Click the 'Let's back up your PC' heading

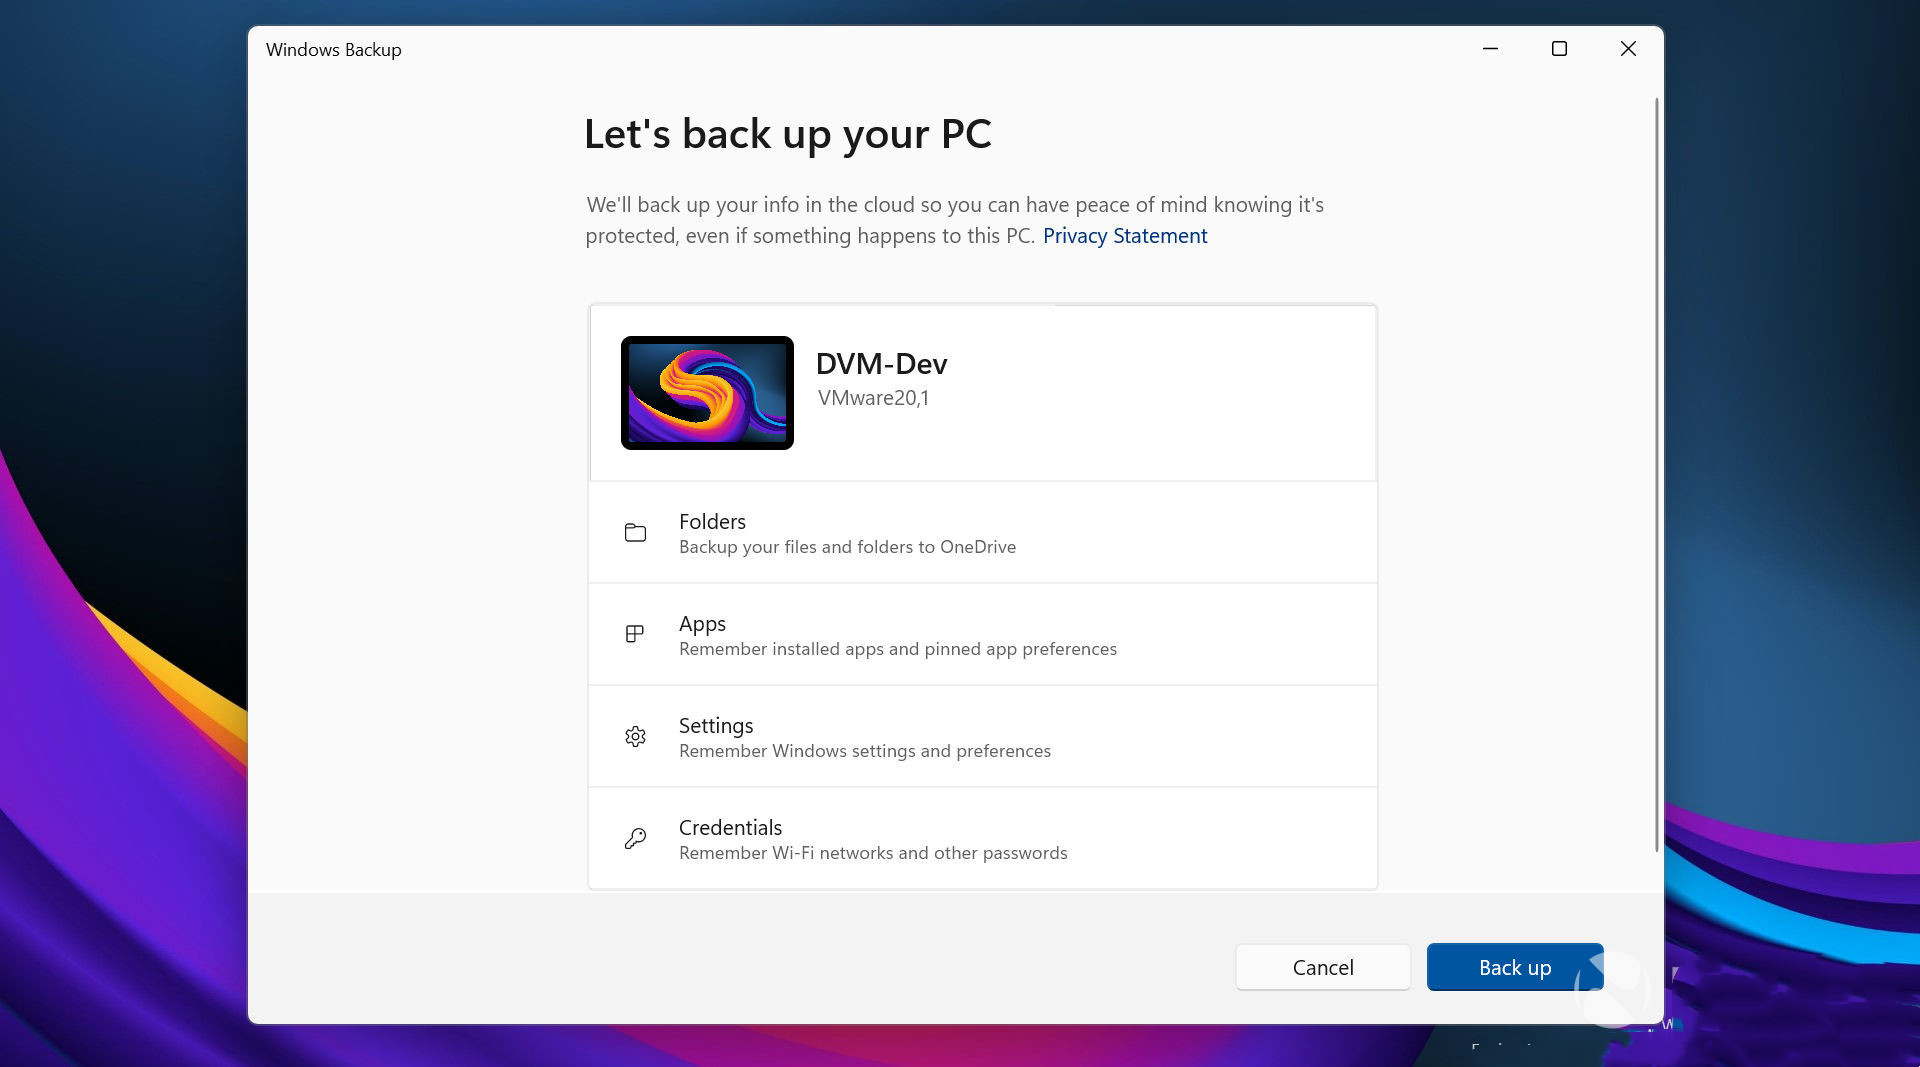coord(788,134)
